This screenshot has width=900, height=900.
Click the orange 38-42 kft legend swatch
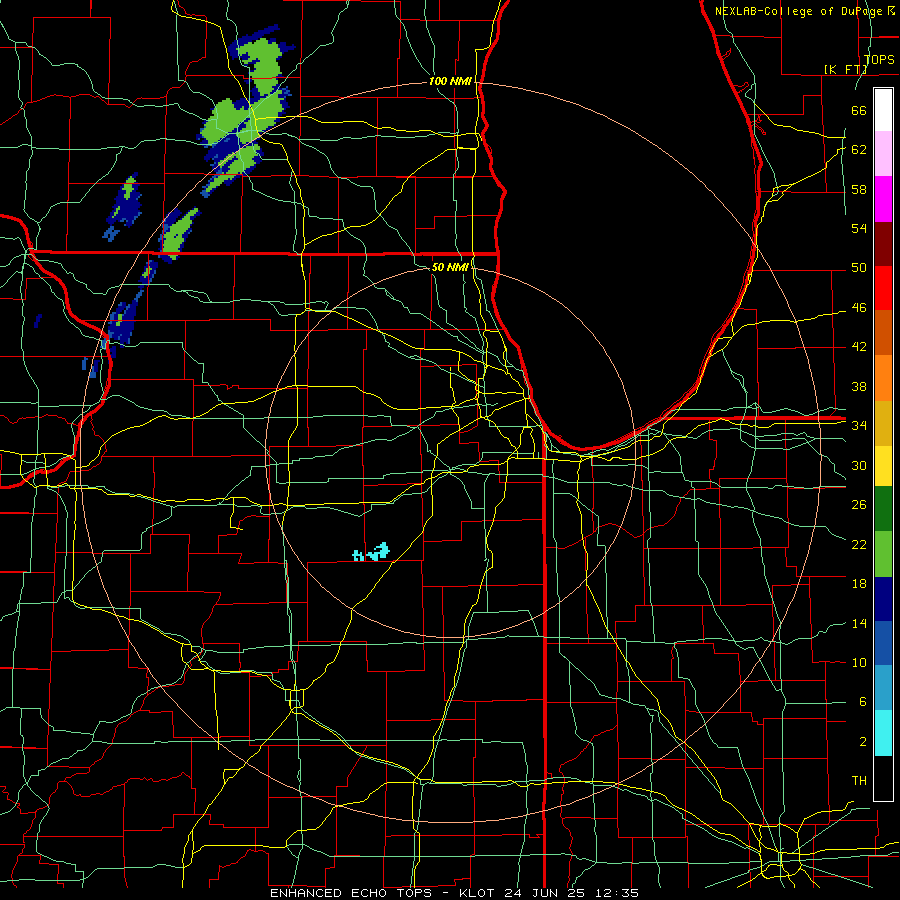[883, 377]
